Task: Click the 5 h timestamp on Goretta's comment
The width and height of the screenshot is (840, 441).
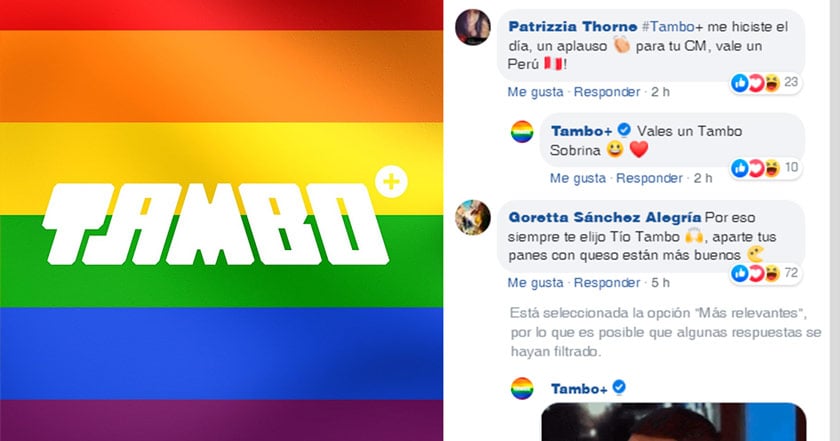Action: (661, 283)
